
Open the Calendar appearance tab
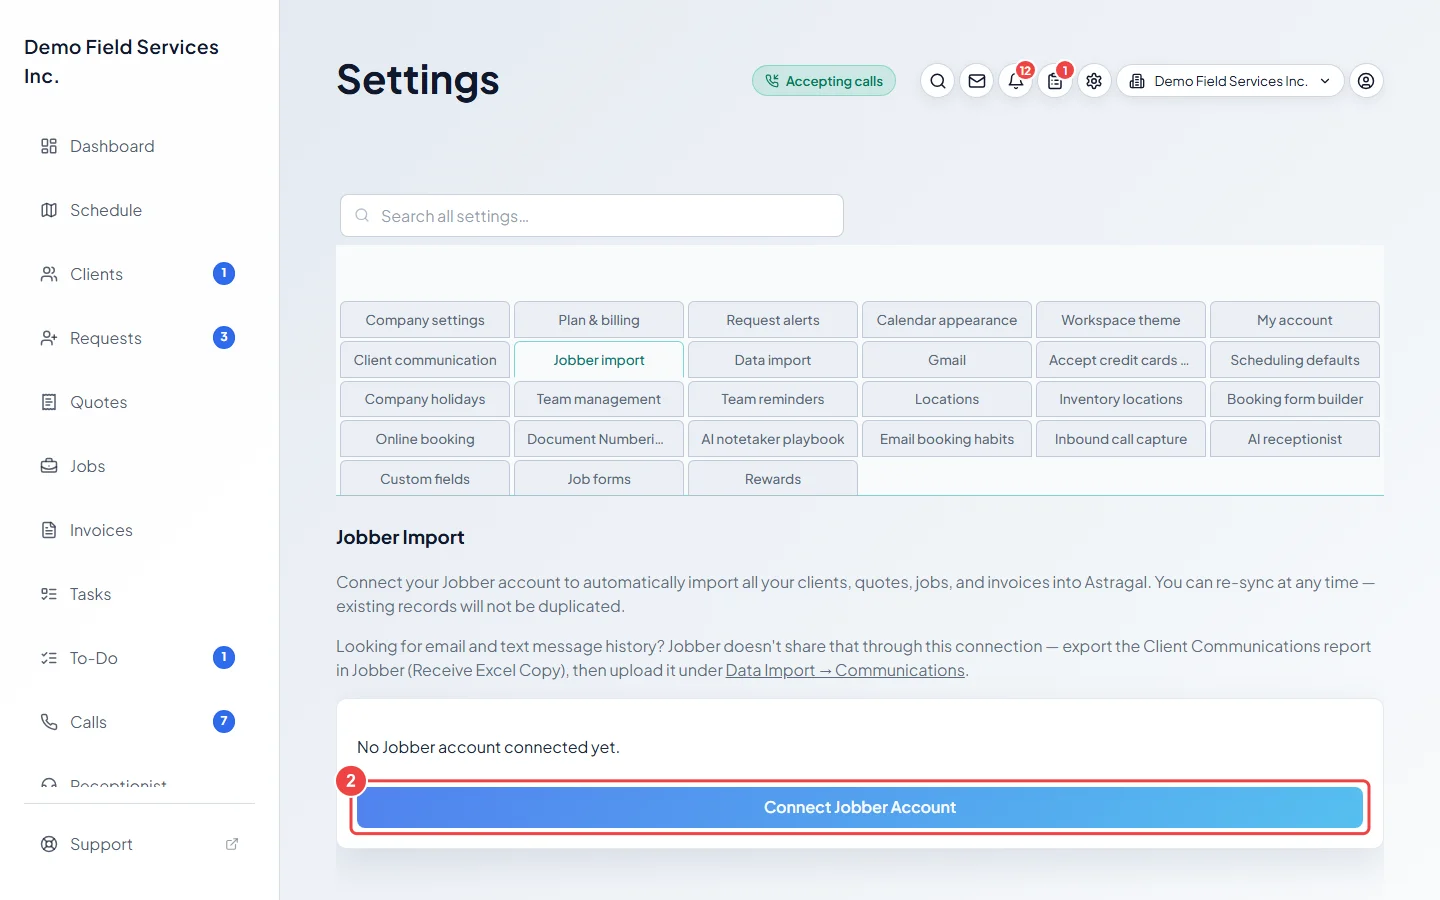tap(947, 320)
